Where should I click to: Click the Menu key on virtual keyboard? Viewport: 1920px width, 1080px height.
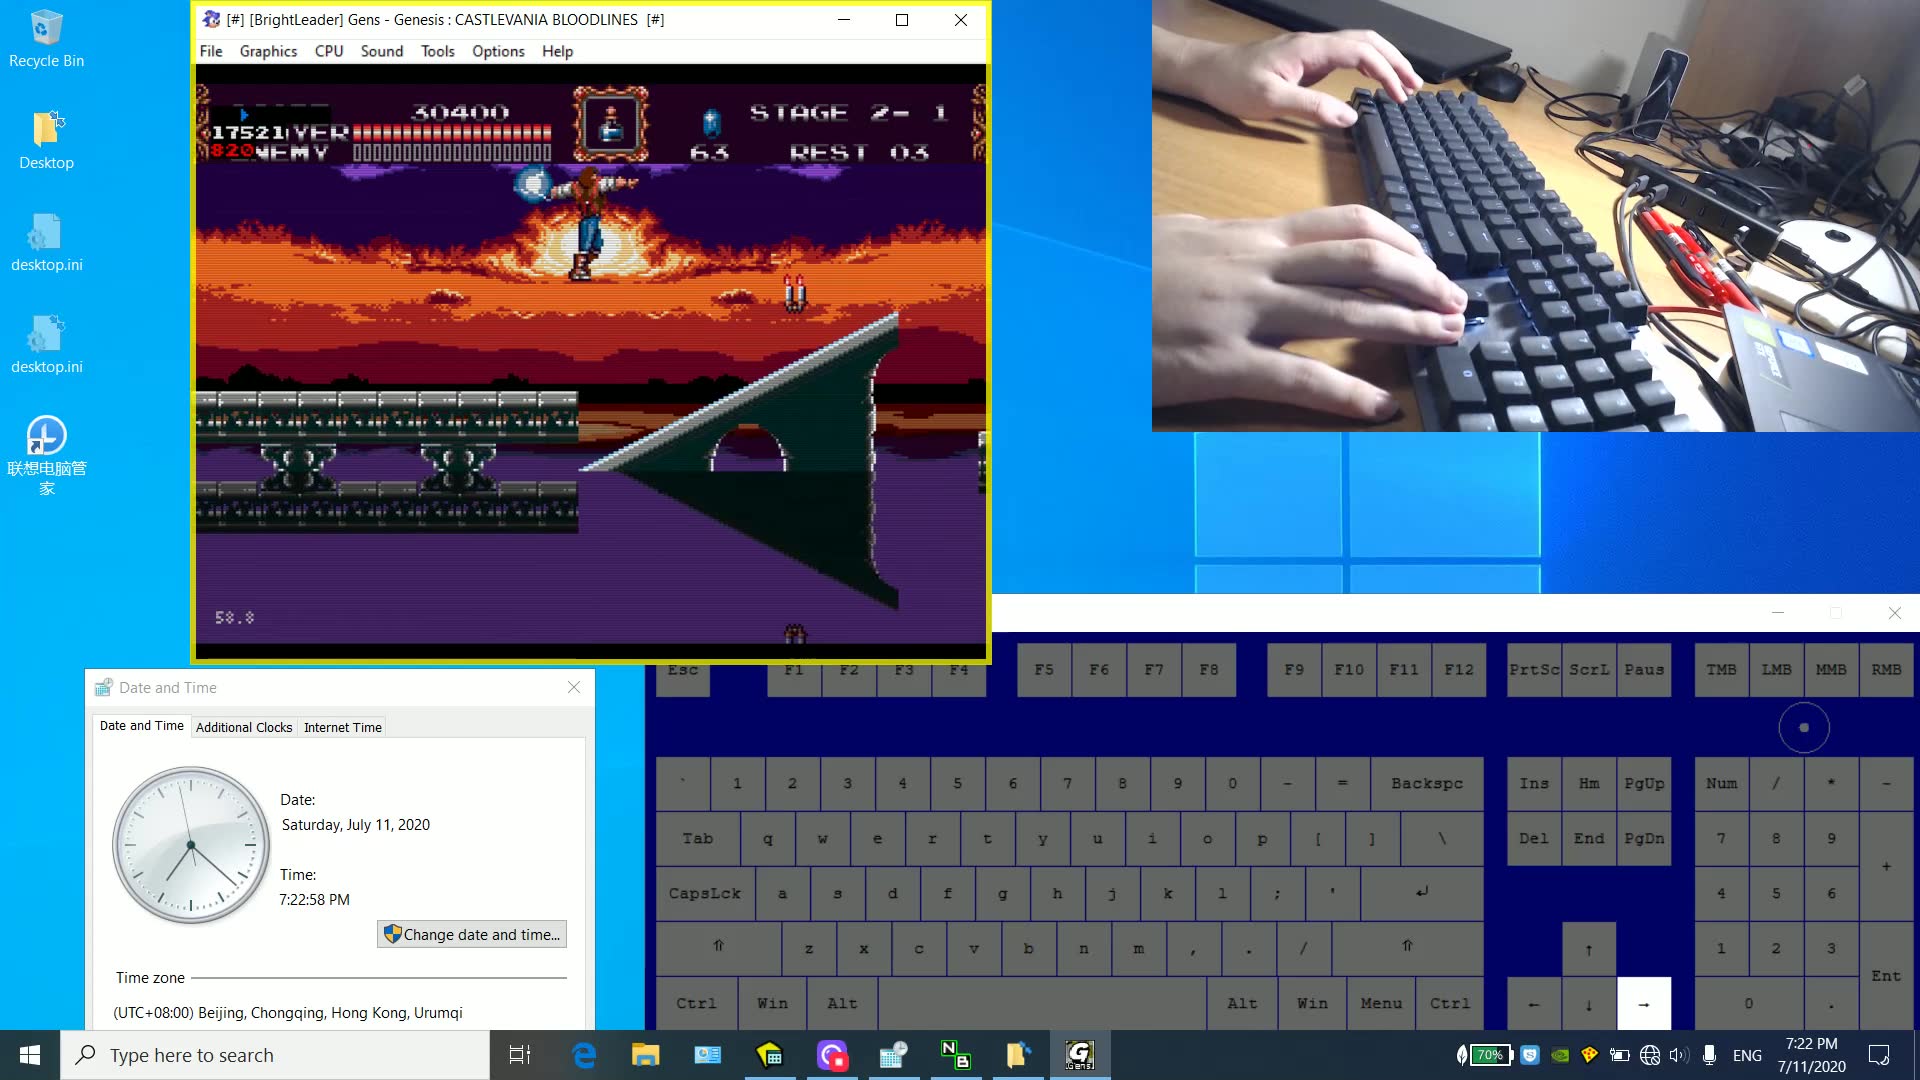pos(1381,1003)
